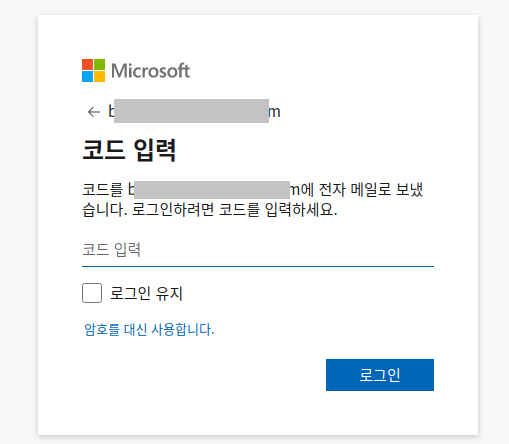Click the Microsoft logo
509x444 pixels.
coord(136,70)
